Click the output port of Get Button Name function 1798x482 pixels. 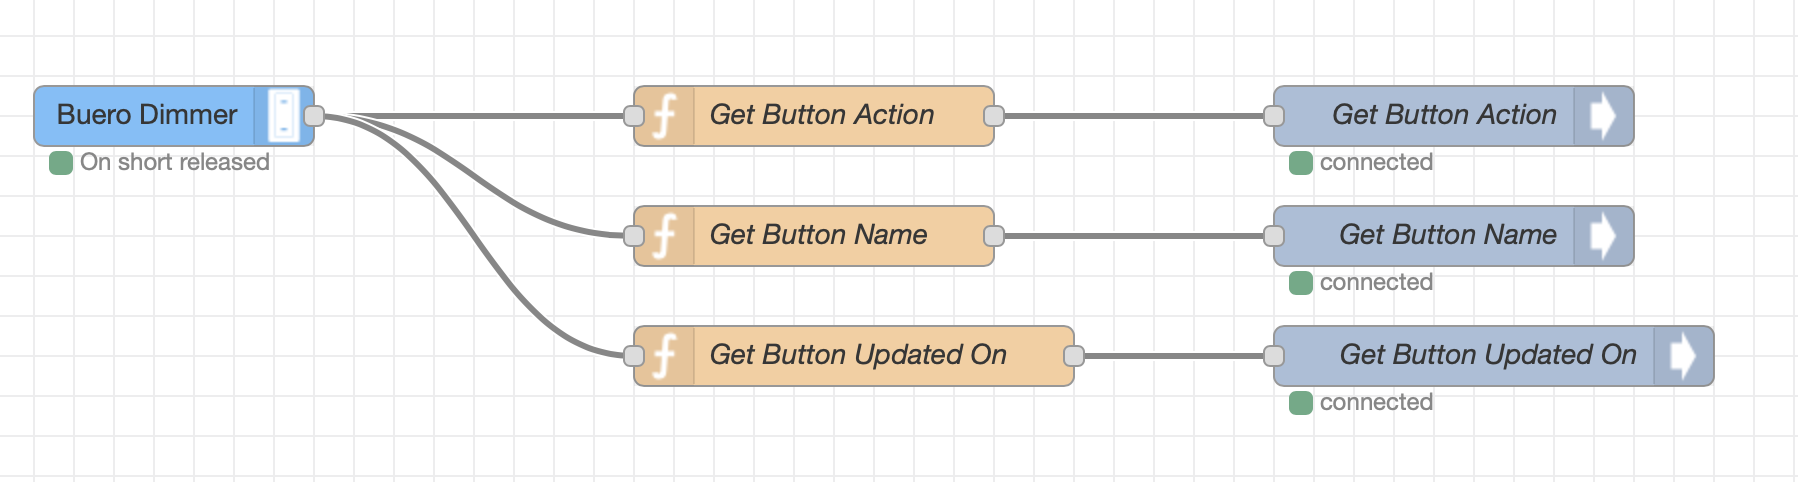click(994, 236)
